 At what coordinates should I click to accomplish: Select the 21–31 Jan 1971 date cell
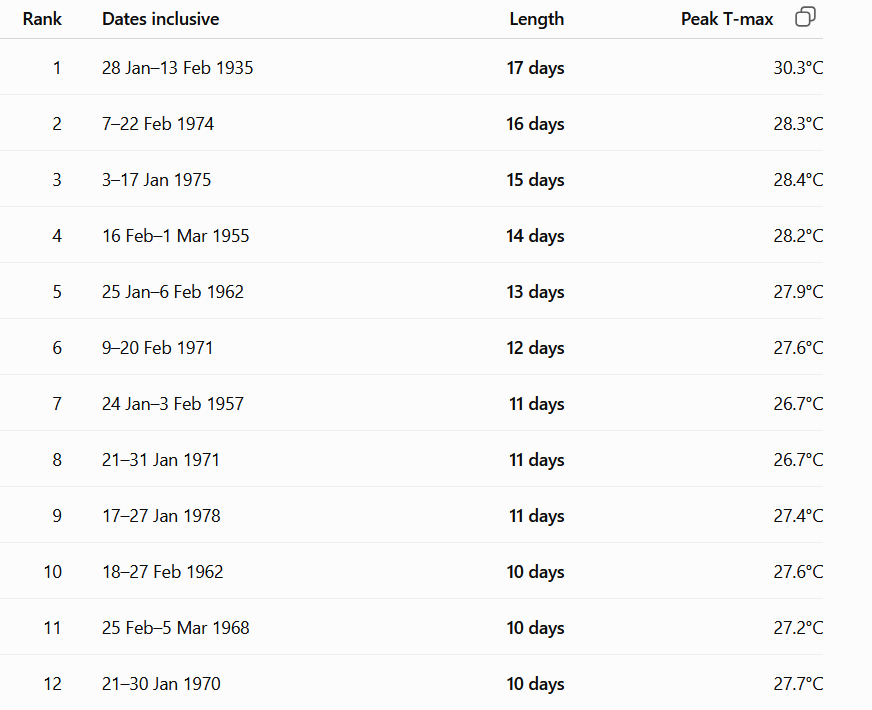[161, 460]
